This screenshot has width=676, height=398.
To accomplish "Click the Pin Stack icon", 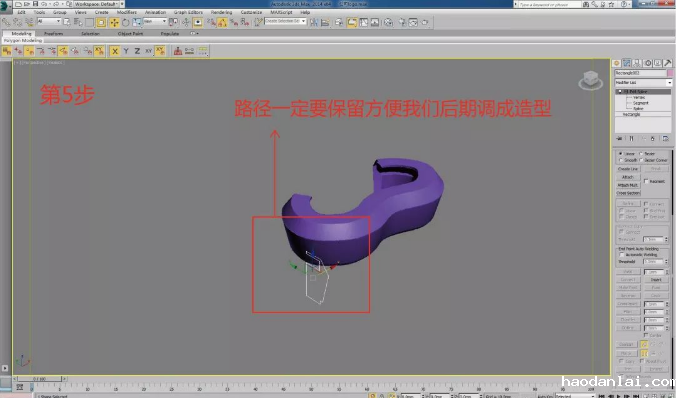I will (620, 138).
